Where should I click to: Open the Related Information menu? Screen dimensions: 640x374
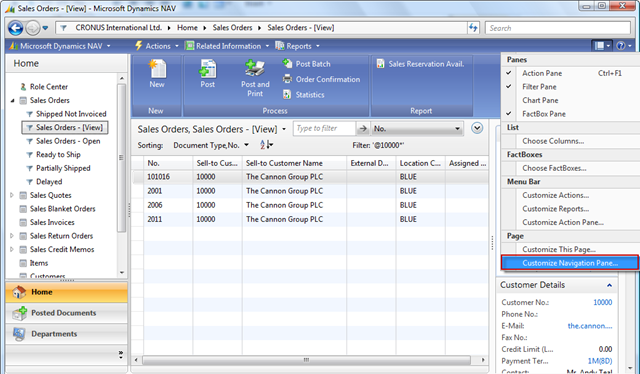point(227,46)
